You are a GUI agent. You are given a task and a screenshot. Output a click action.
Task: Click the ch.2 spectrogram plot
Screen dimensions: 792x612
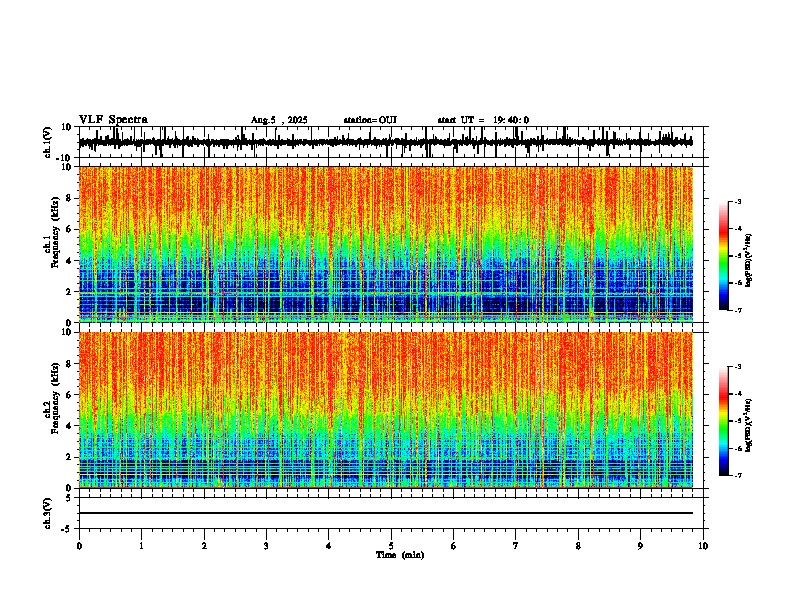point(386,410)
